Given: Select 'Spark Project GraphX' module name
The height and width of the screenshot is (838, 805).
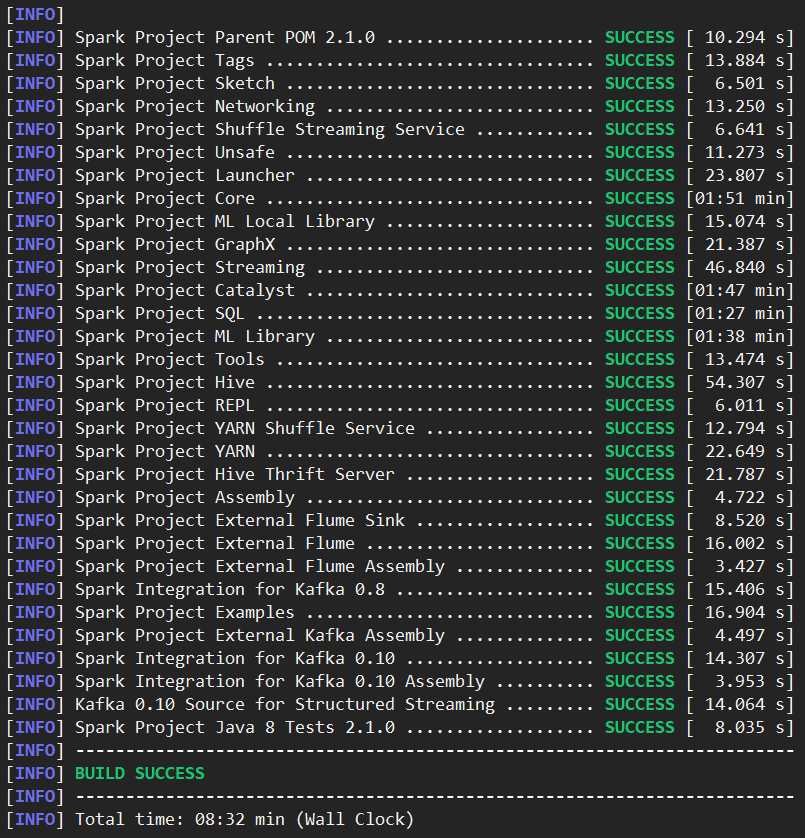Looking at the screenshot, I should 175,245.
